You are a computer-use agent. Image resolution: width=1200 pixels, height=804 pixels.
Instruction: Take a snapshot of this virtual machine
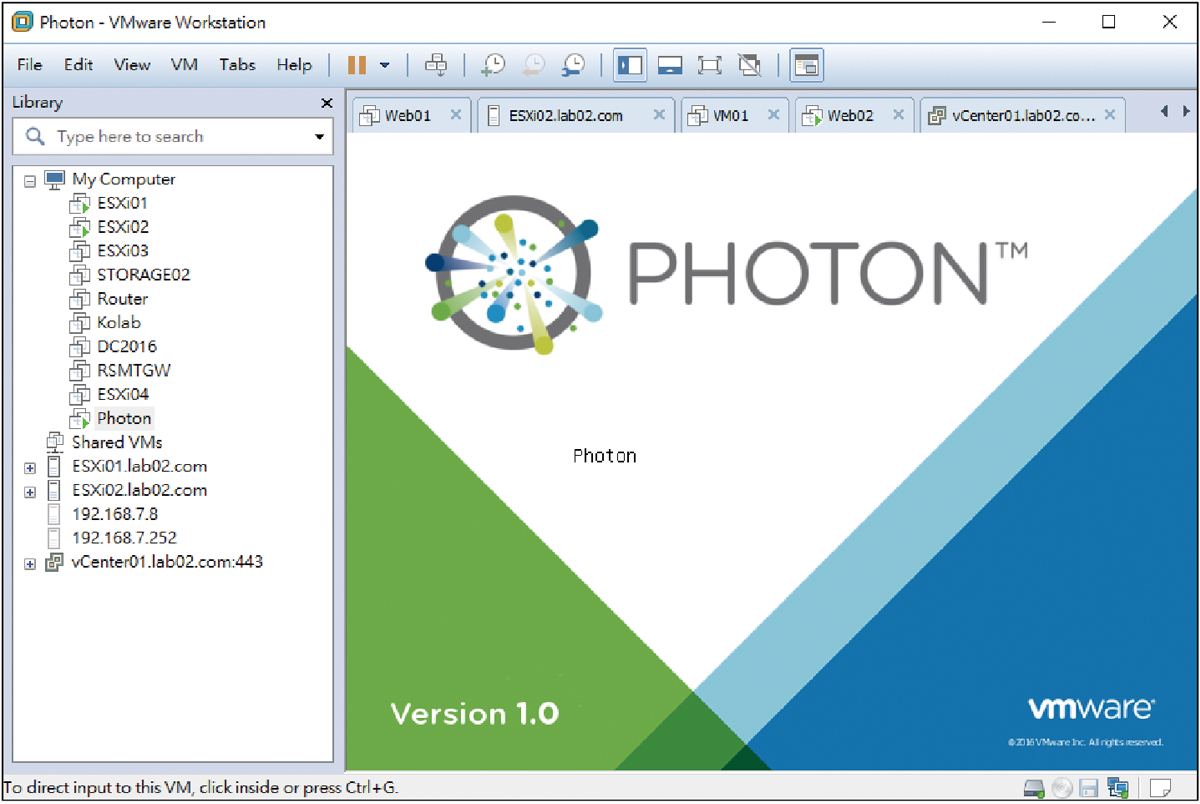[x=493, y=65]
